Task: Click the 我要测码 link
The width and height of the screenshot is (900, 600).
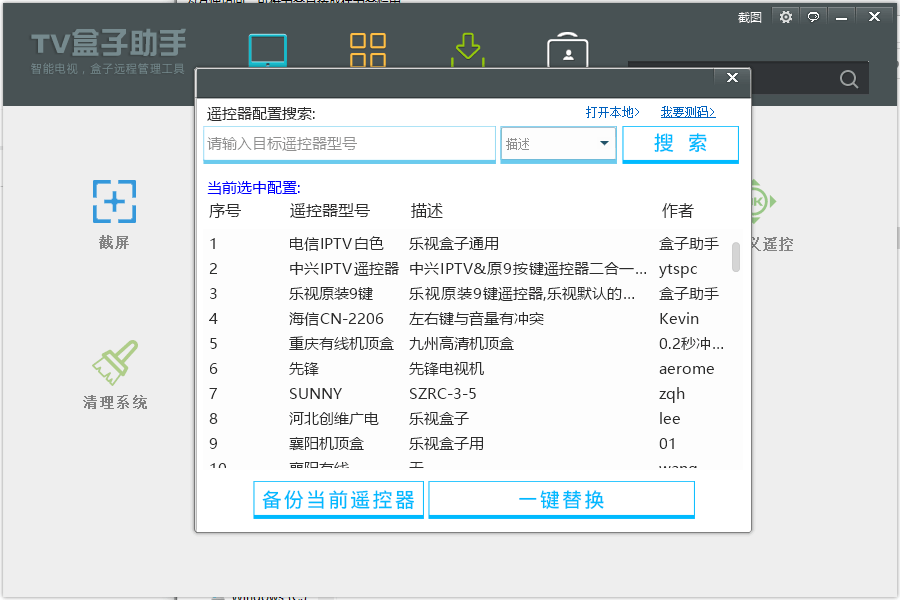Action: pos(688,112)
